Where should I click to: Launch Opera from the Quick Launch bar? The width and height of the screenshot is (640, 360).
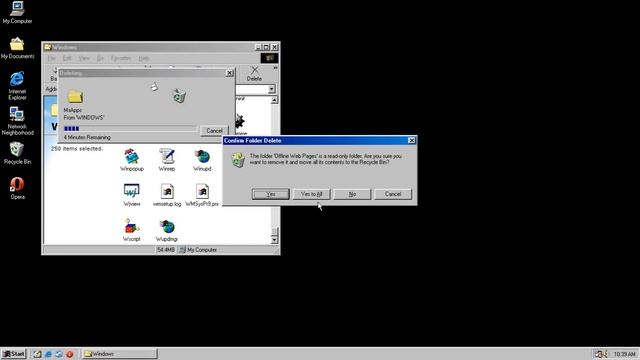point(70,354)
